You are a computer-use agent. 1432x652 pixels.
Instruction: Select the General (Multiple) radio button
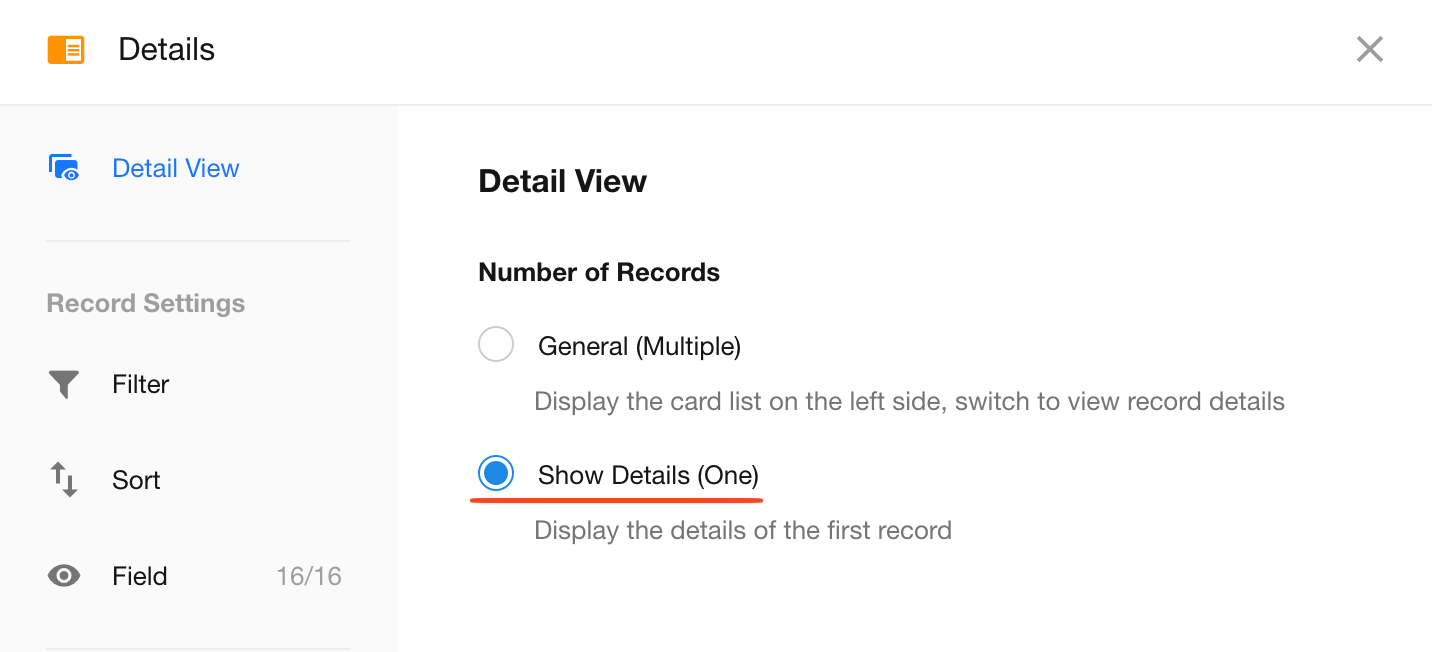click(x=496, y=345)
